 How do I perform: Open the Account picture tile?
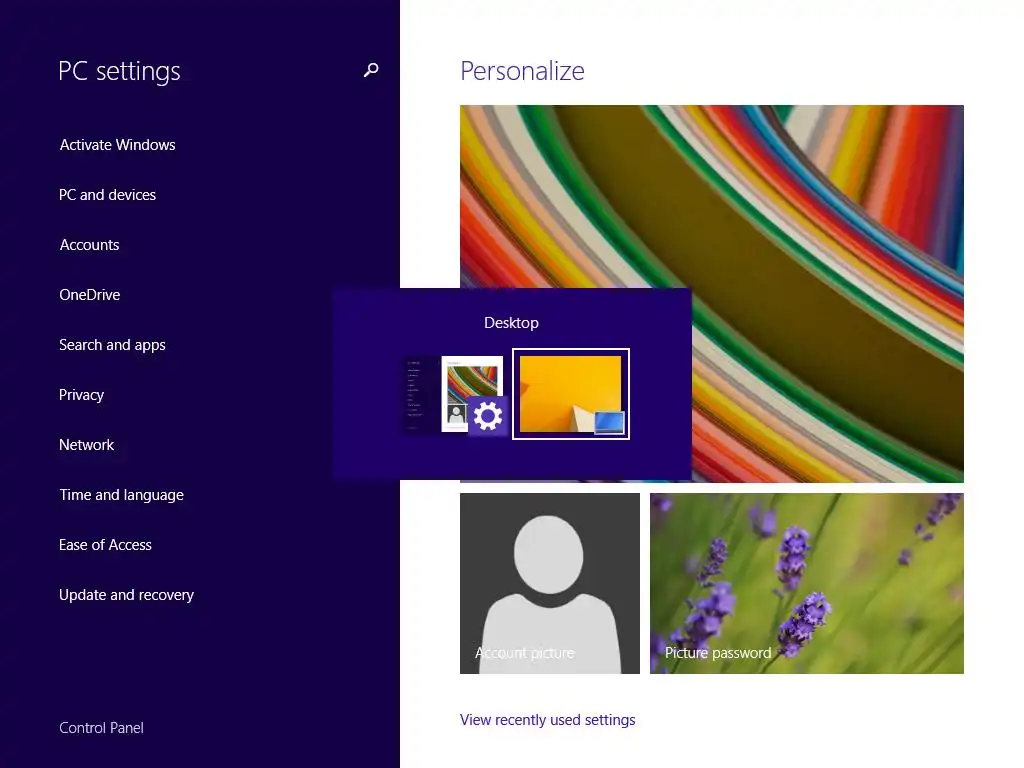tap(550, 583)
